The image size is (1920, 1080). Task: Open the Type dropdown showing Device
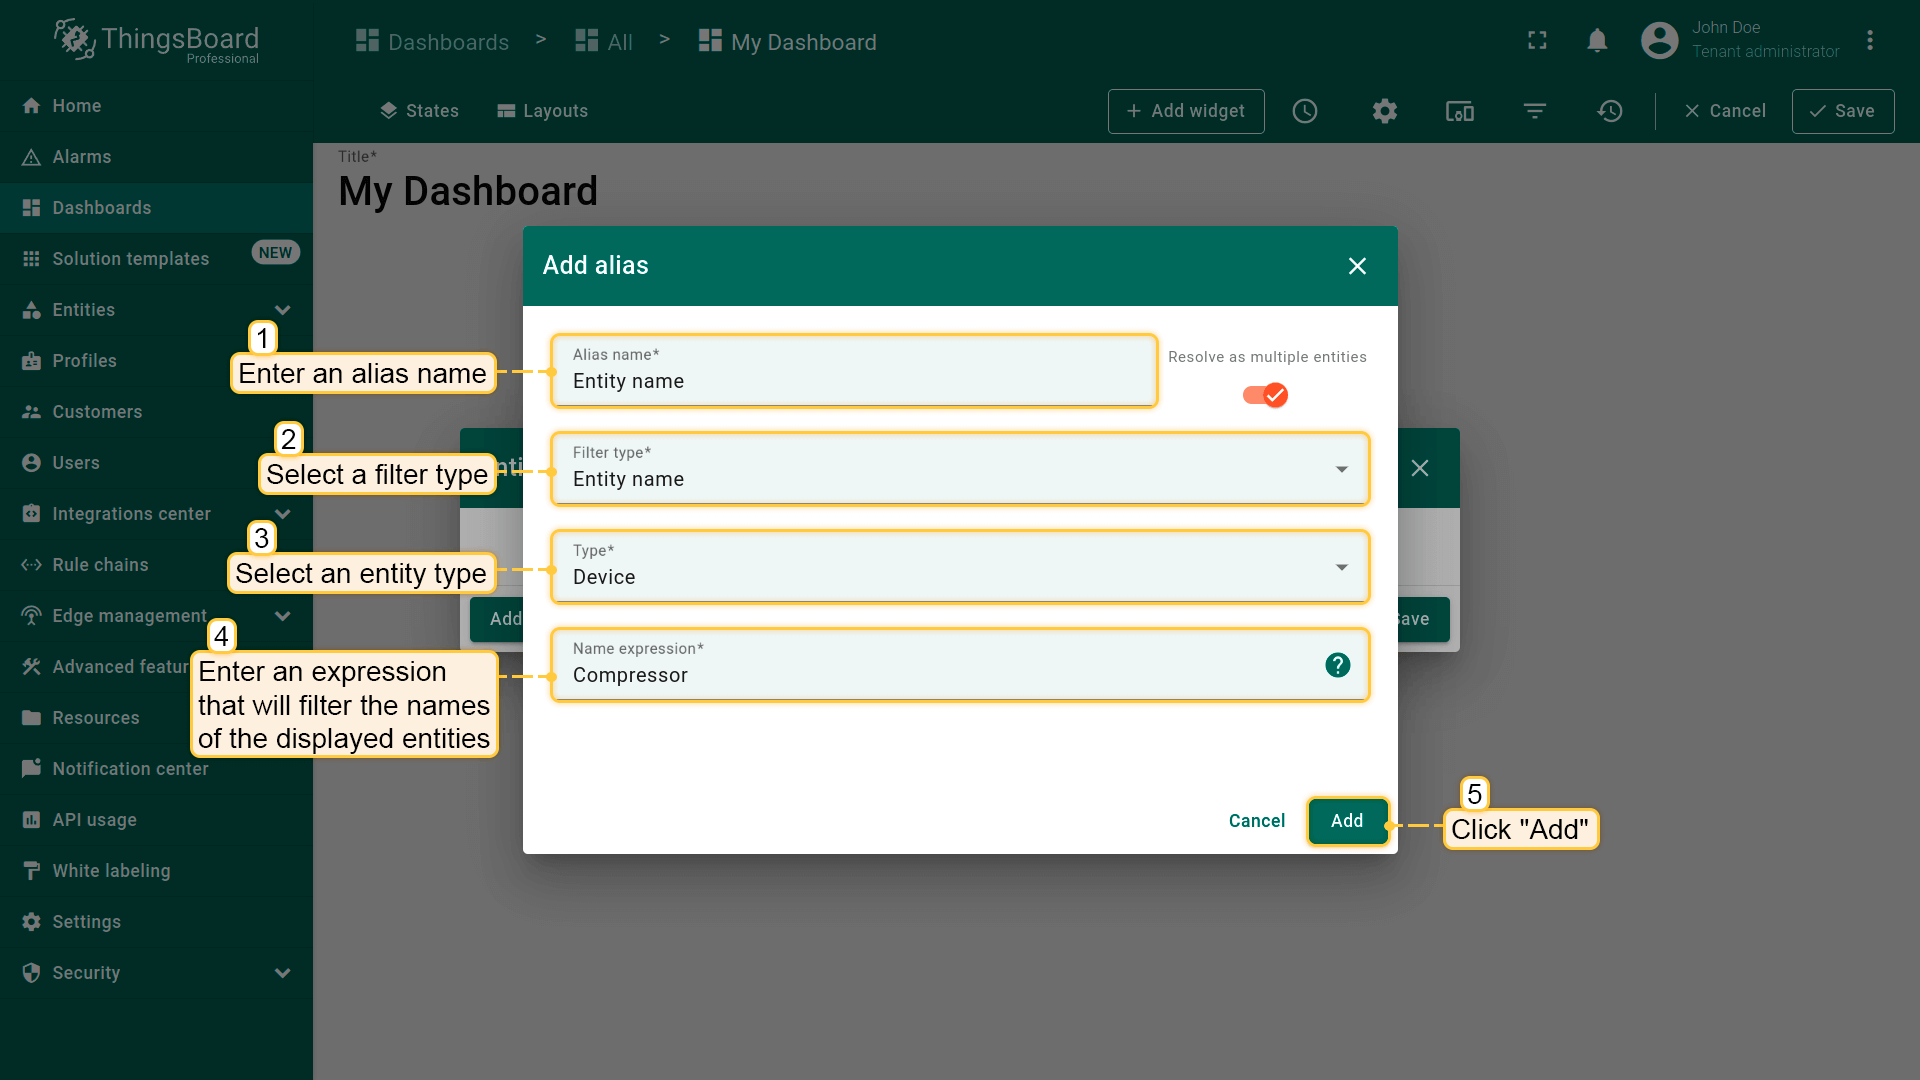pyautogui.click(x=958, y=567)
